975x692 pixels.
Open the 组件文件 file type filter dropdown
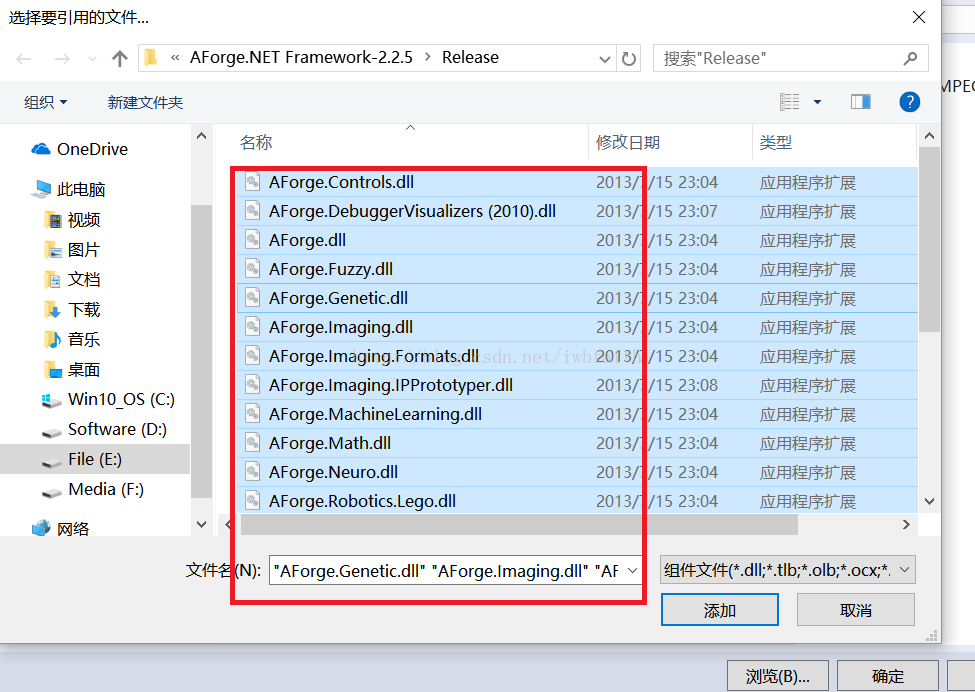[x=787, y=570]
